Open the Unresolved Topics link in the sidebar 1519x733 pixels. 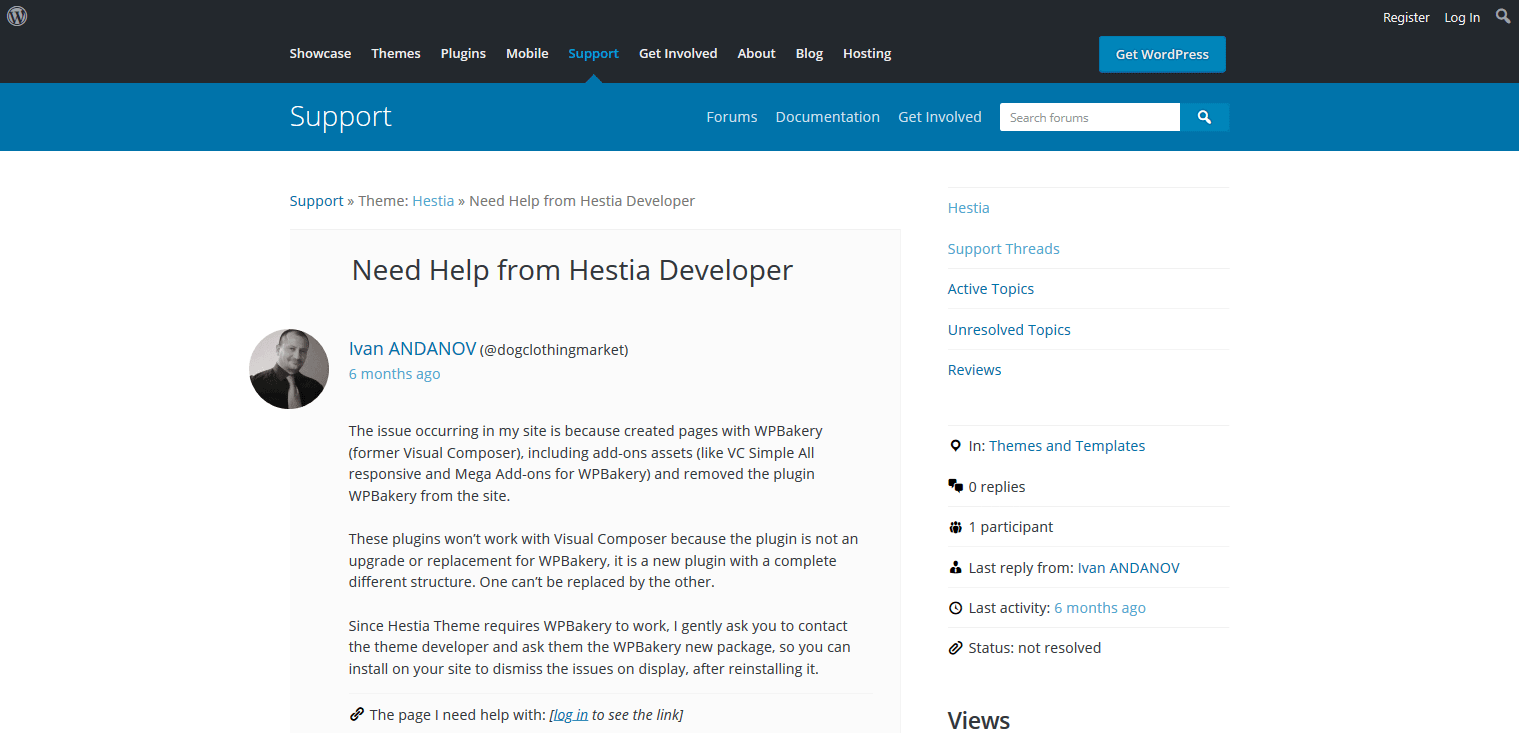(1009, 329)
